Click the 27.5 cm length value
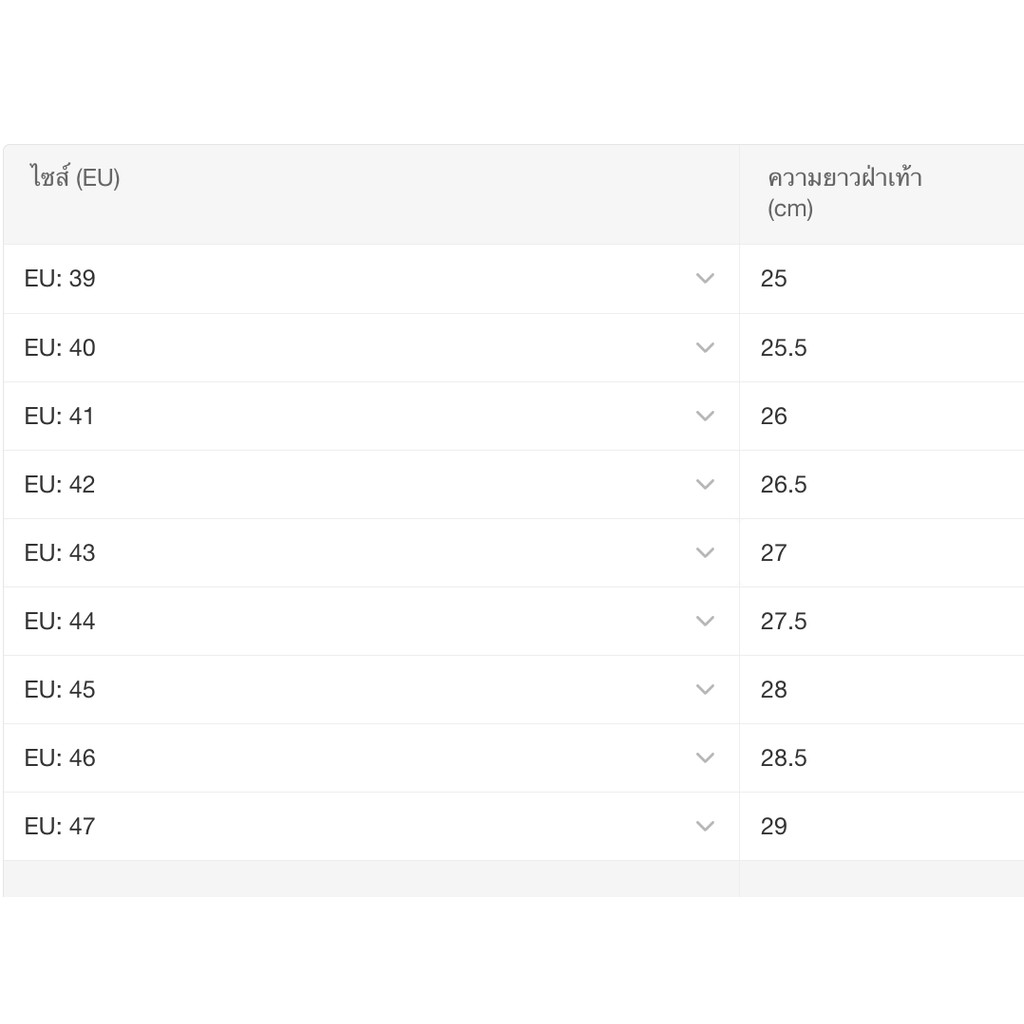This screenshot has height=1024, width=1024. pyautogui.click(x=783, y=622)
